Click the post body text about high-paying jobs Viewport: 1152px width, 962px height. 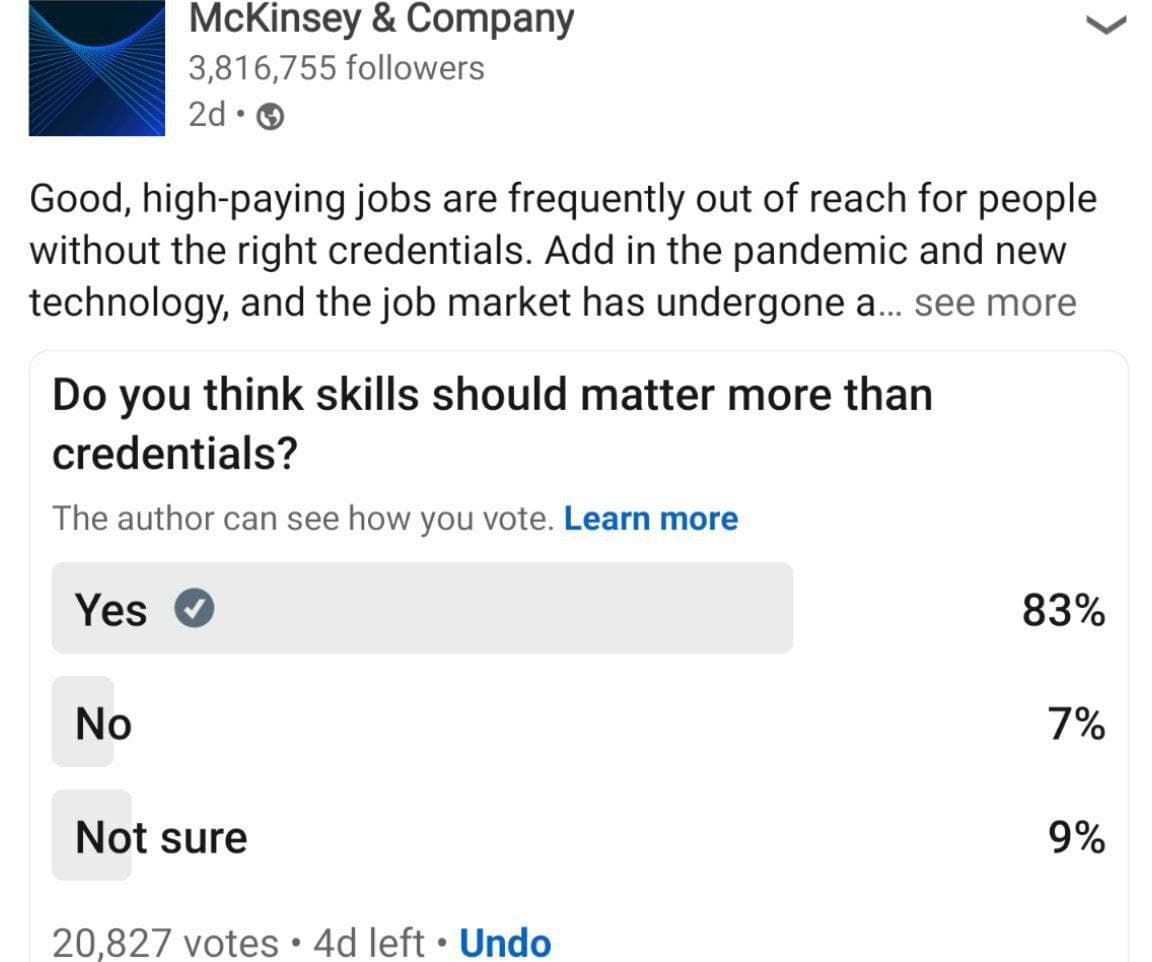(563, 251)
